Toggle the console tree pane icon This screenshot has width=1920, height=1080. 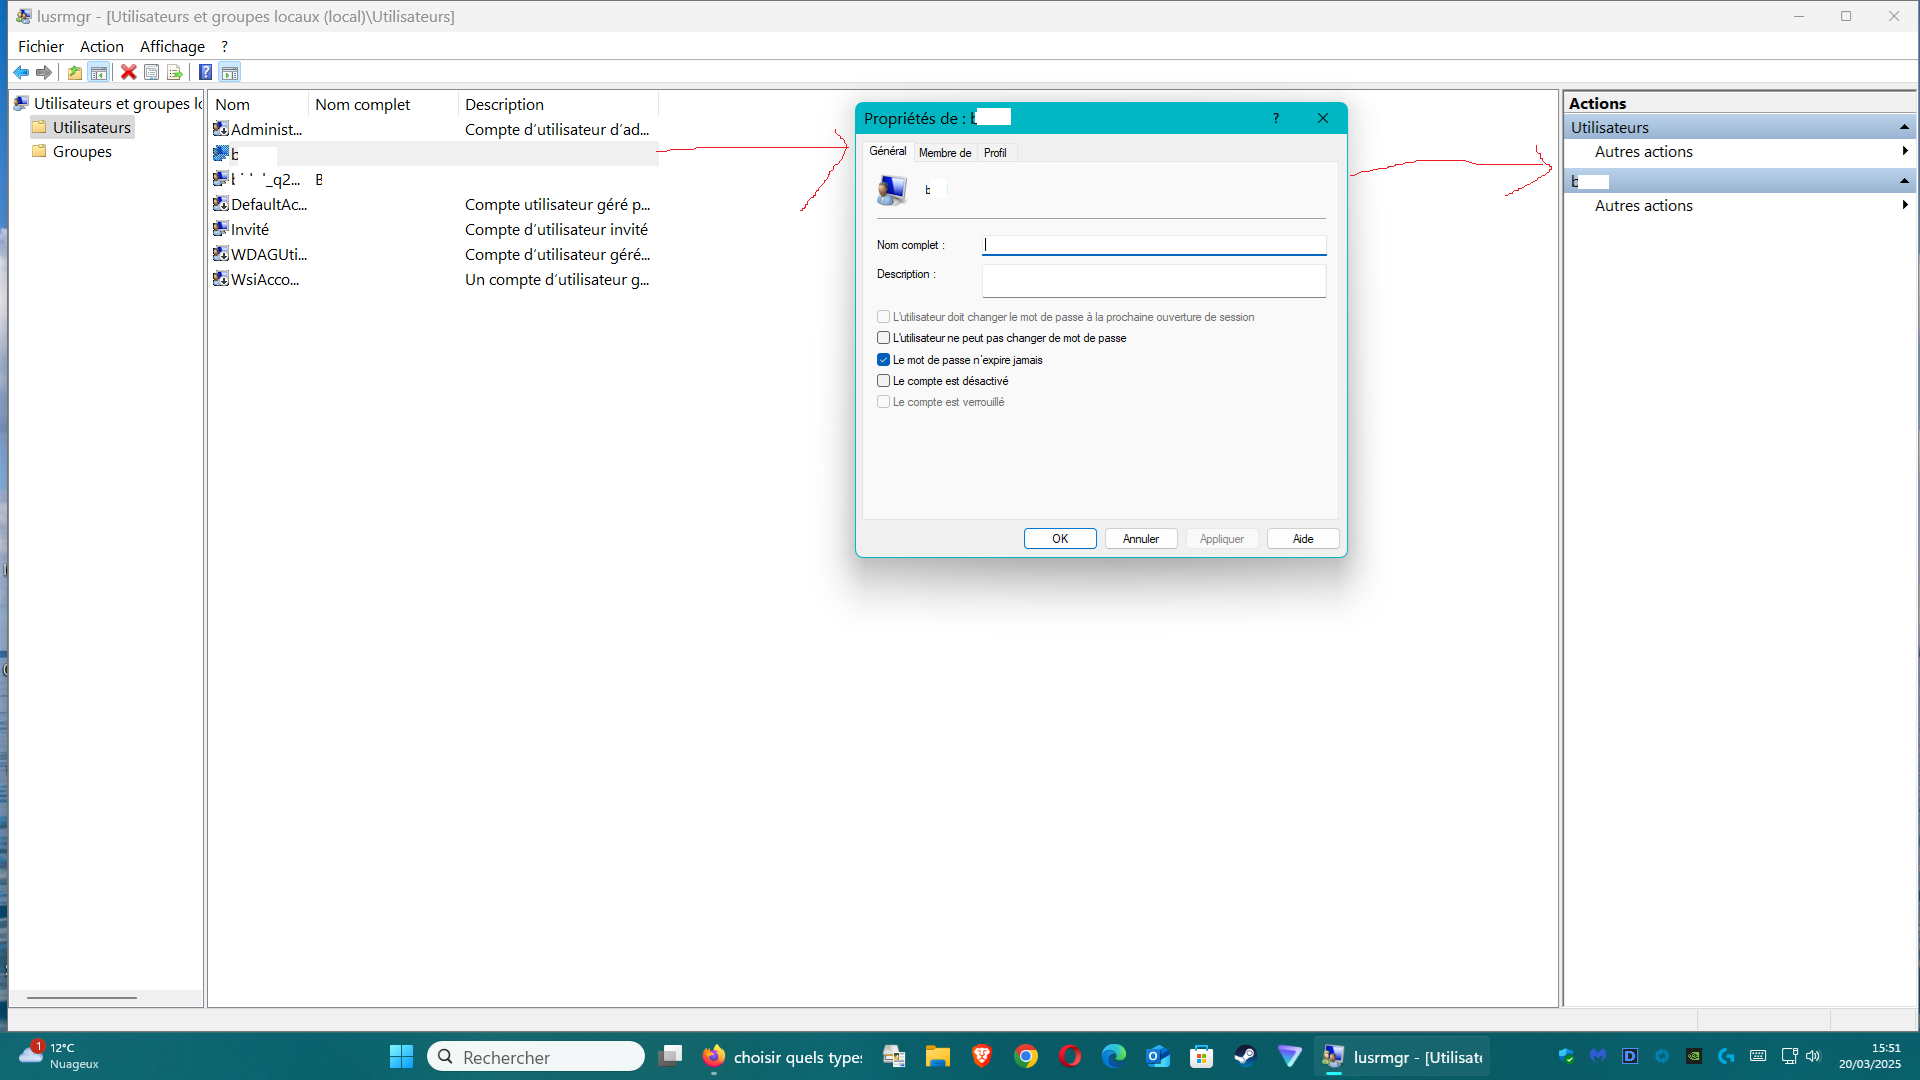point(98,72)
